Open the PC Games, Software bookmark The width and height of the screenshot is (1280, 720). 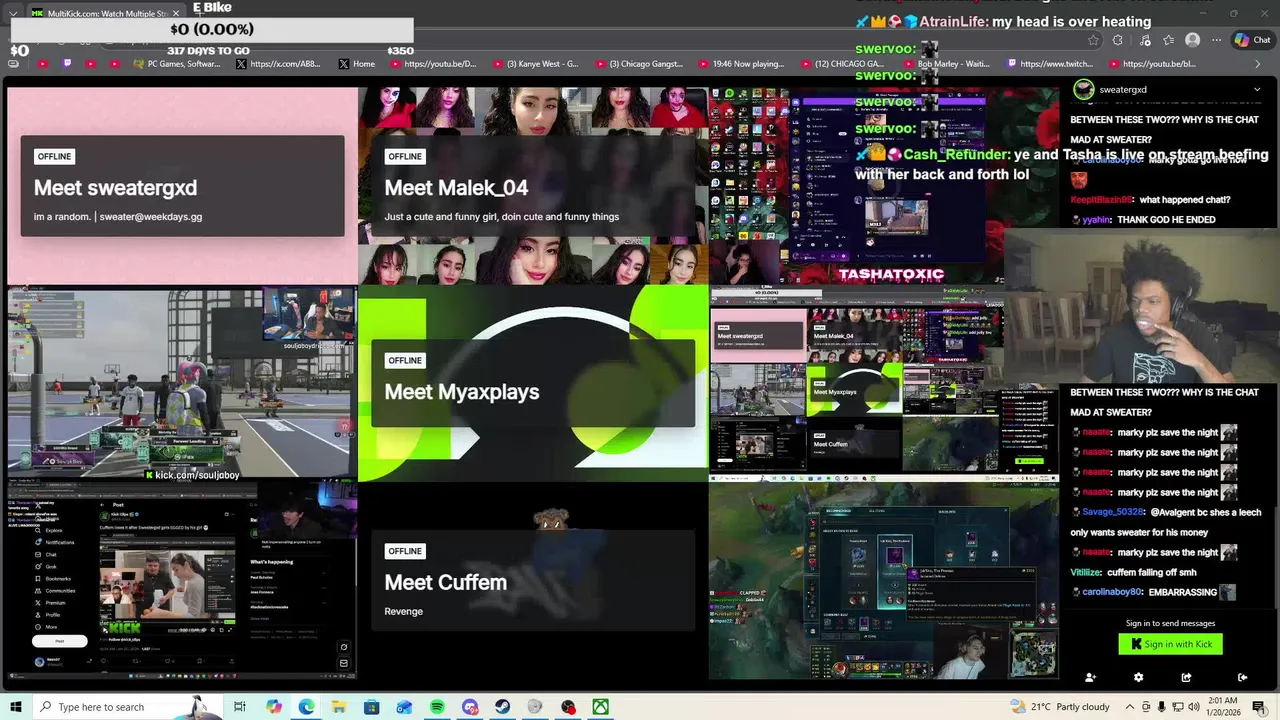point(175,64)
